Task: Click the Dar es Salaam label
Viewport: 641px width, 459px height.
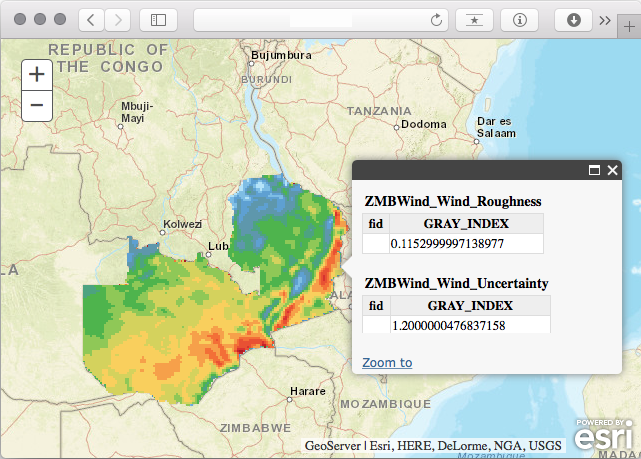Action: click(x=496, y=127)
